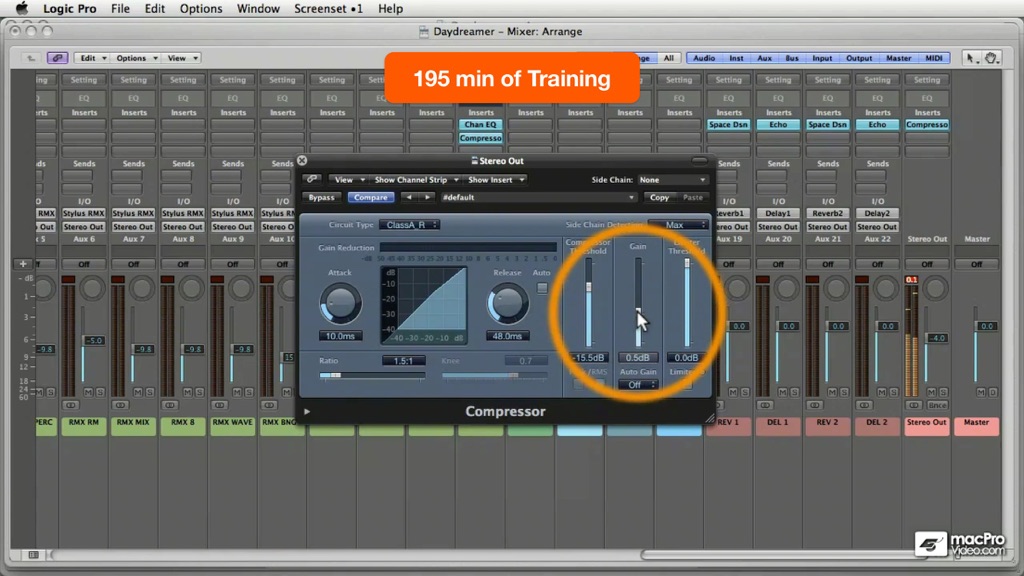1024x576 pixels.
Task: Open Show Insert dropdown in Compressor
Action: coord(496,180)
